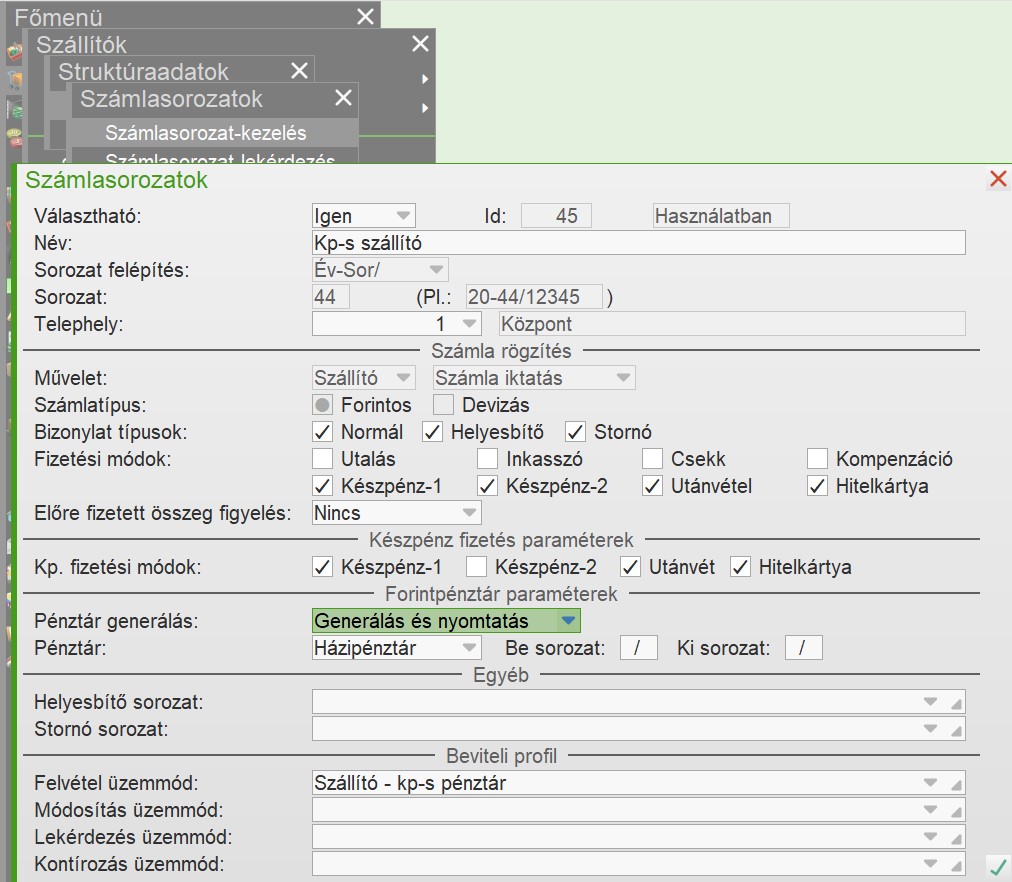The image size is (1012, 882).
Task: Expand the Választható Igen dropdown
Action: (402, 216)
